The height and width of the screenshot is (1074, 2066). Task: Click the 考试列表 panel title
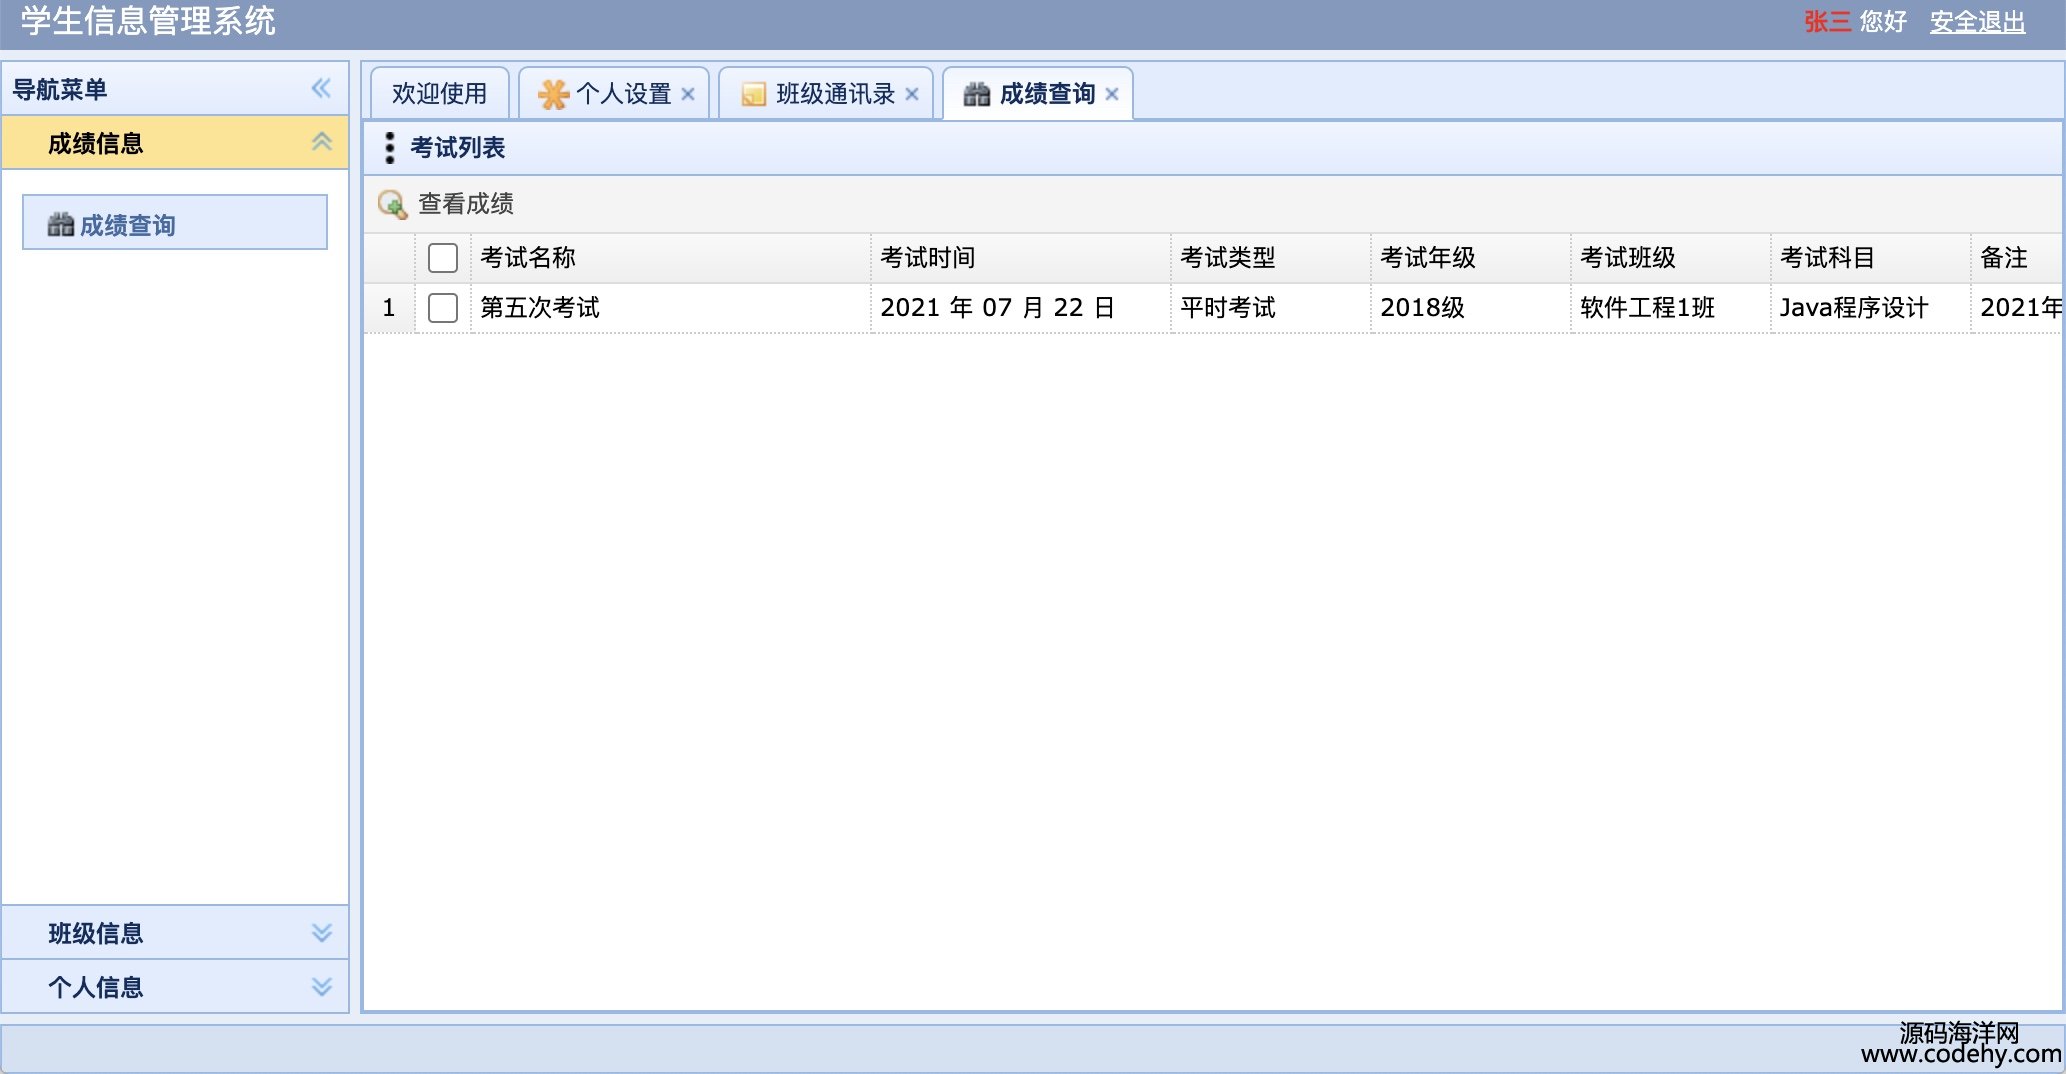pyautogui.click(x=458, y=148)
